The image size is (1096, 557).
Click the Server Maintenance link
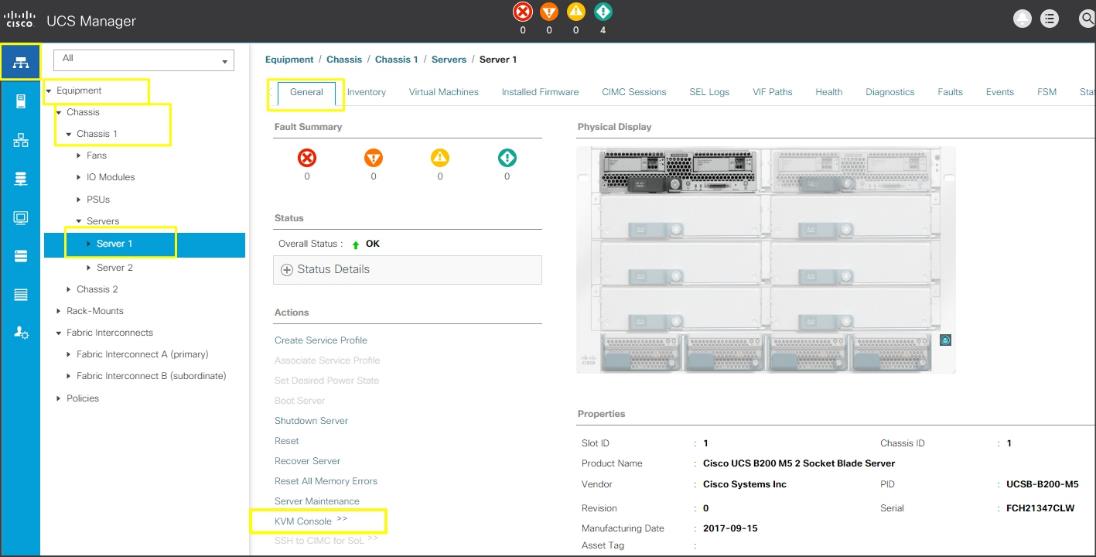317,502
